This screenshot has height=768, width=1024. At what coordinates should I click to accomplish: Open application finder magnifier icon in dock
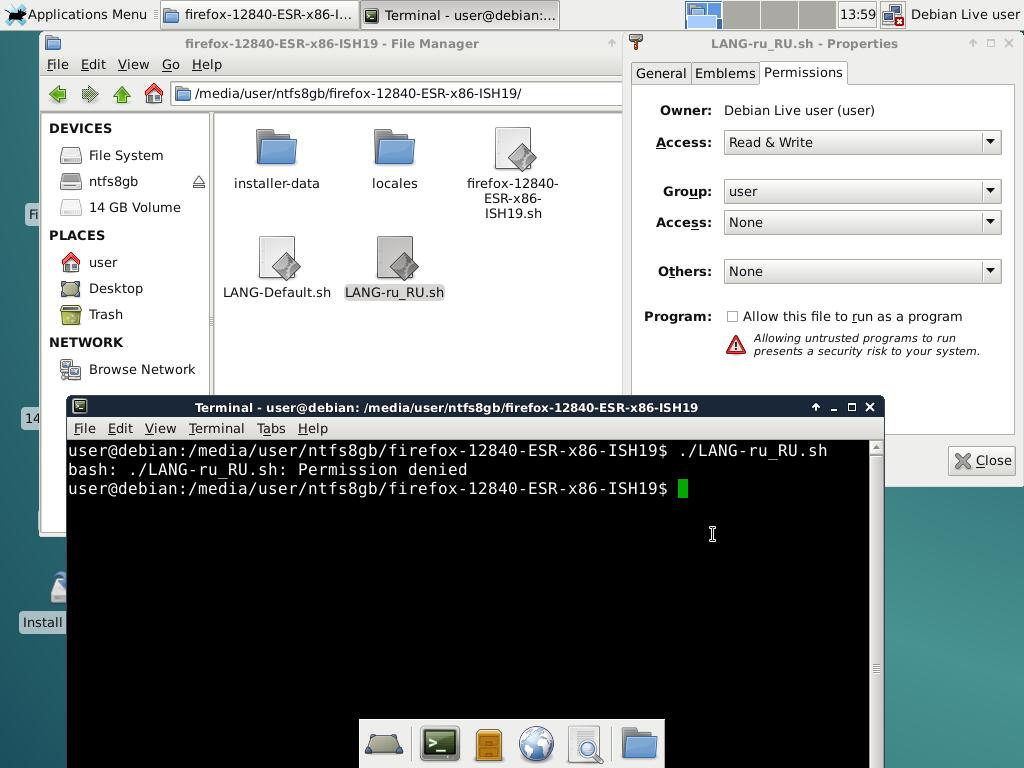[585, 744]
